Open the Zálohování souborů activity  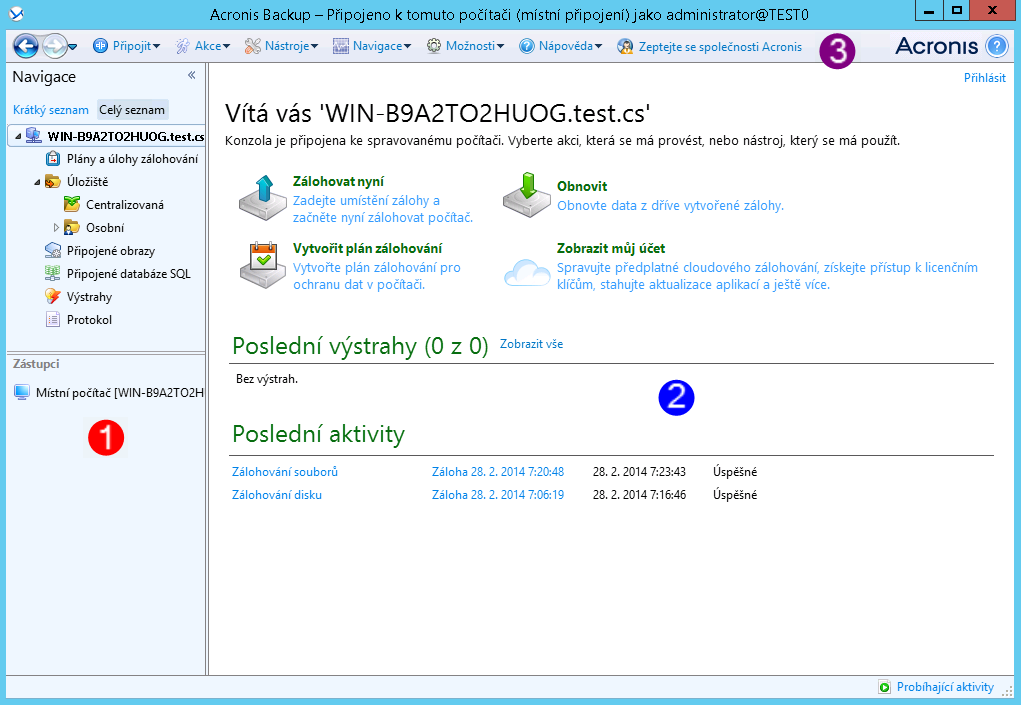pyautogui.click(x=285, y=472)
